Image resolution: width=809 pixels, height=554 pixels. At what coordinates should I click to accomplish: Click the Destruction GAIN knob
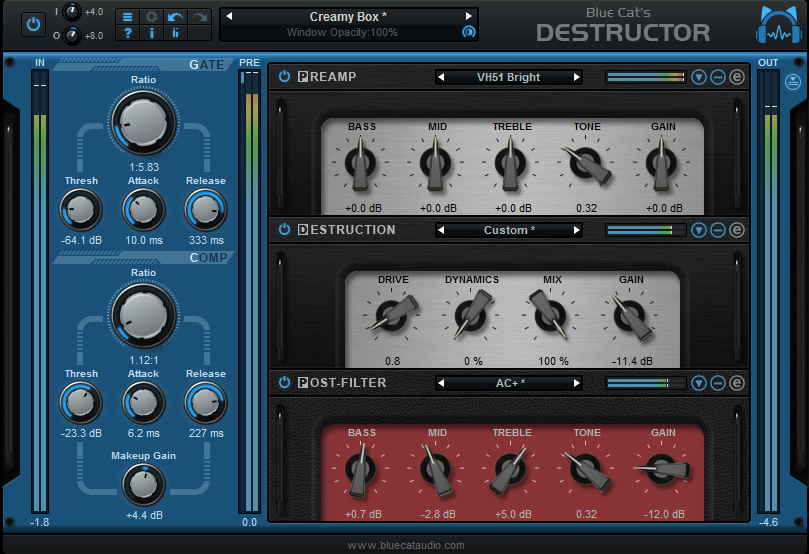click(x=630, y=316)
